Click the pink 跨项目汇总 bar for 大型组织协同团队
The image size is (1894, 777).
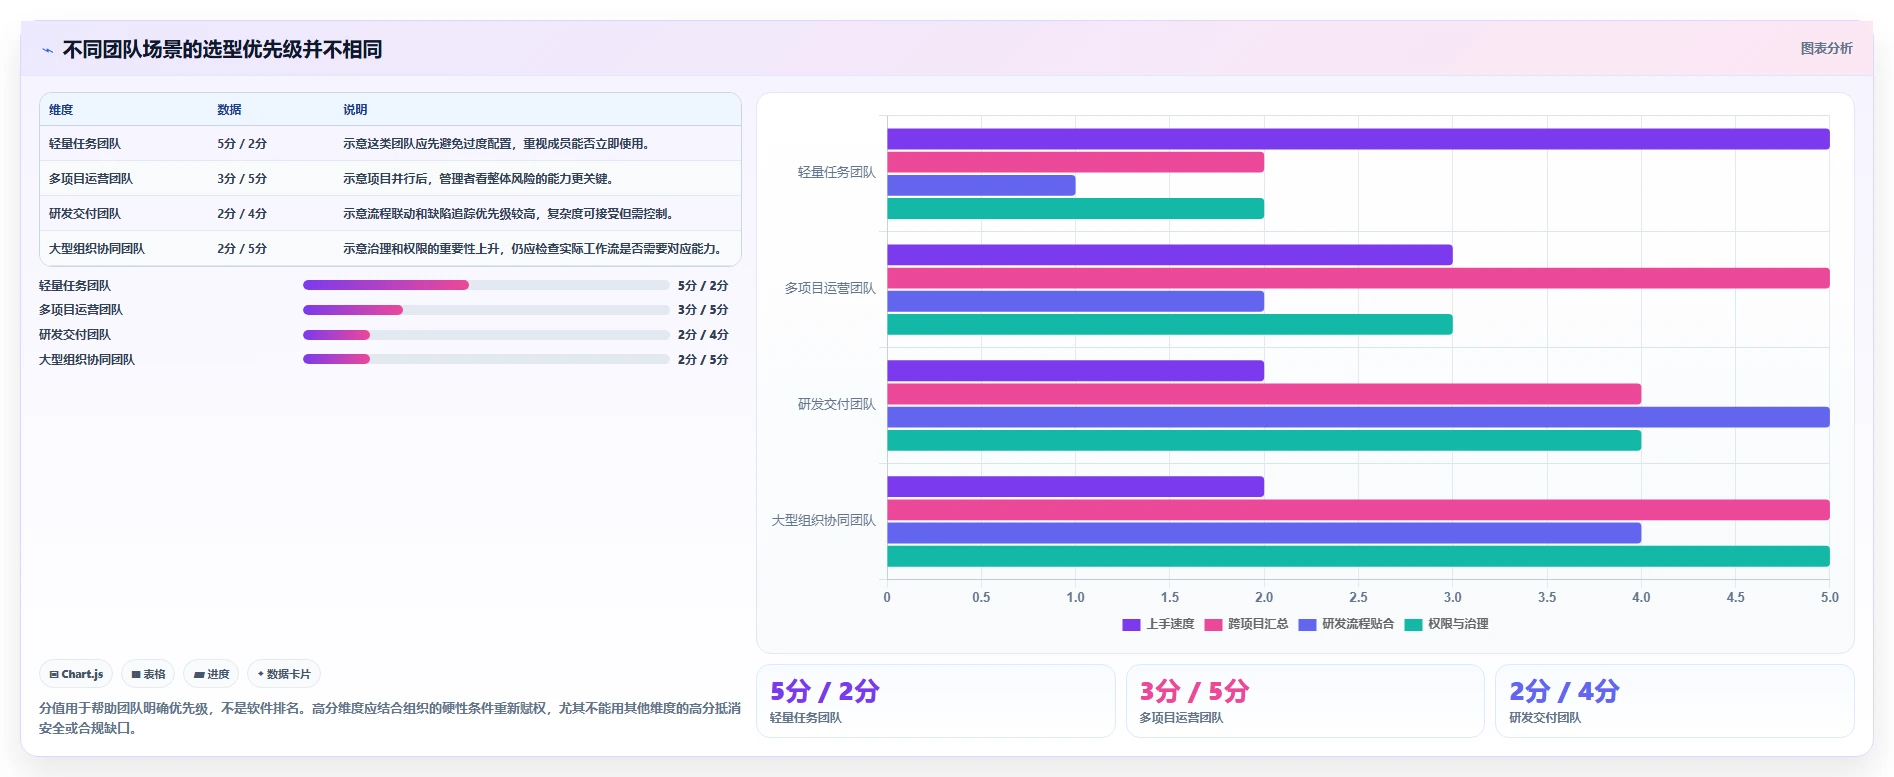pyautogui.click(x=1358, y=510)
